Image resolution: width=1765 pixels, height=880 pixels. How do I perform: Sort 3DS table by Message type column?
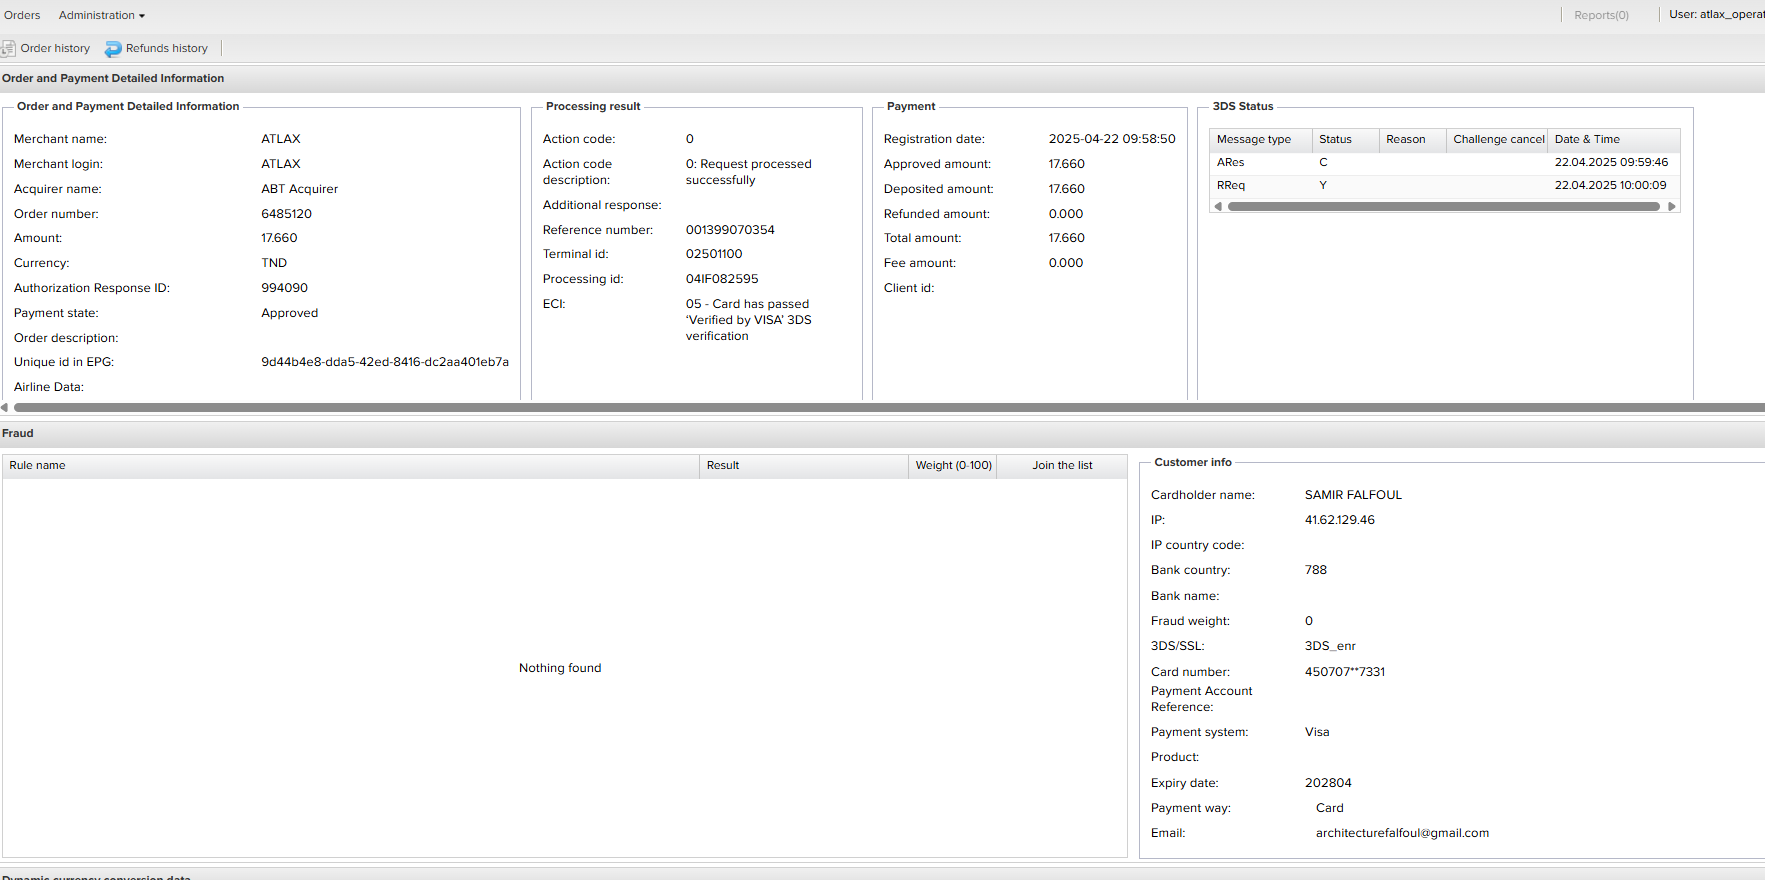pos(1254,140)
